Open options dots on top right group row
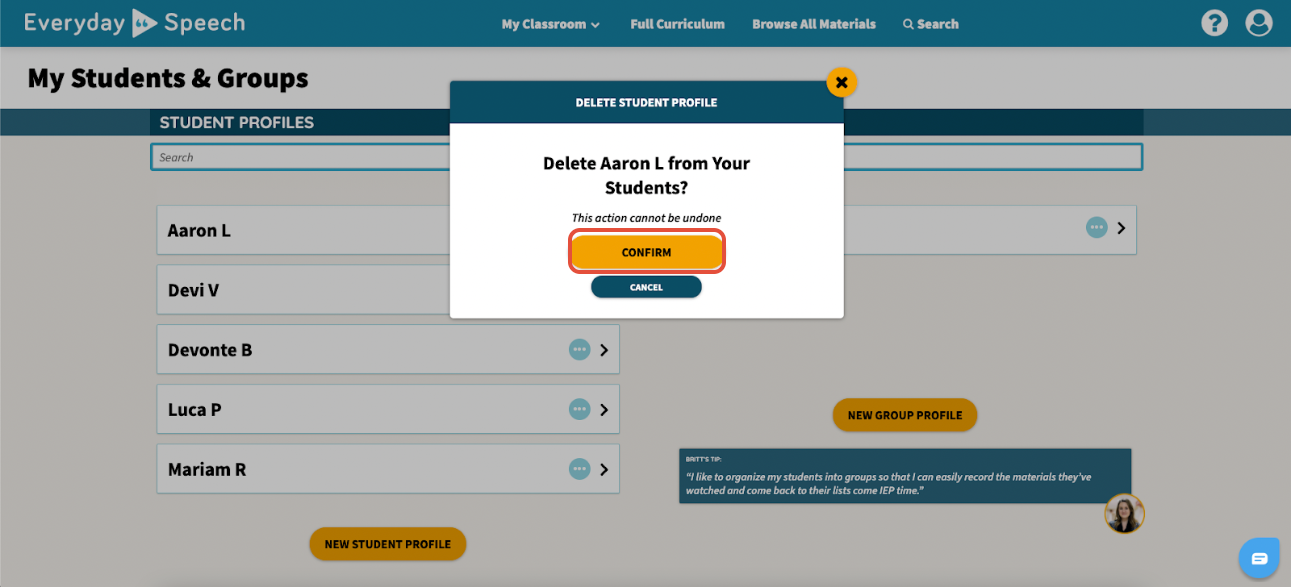This screenshot has width=1291, height=587. click(x=1096, y=228)
